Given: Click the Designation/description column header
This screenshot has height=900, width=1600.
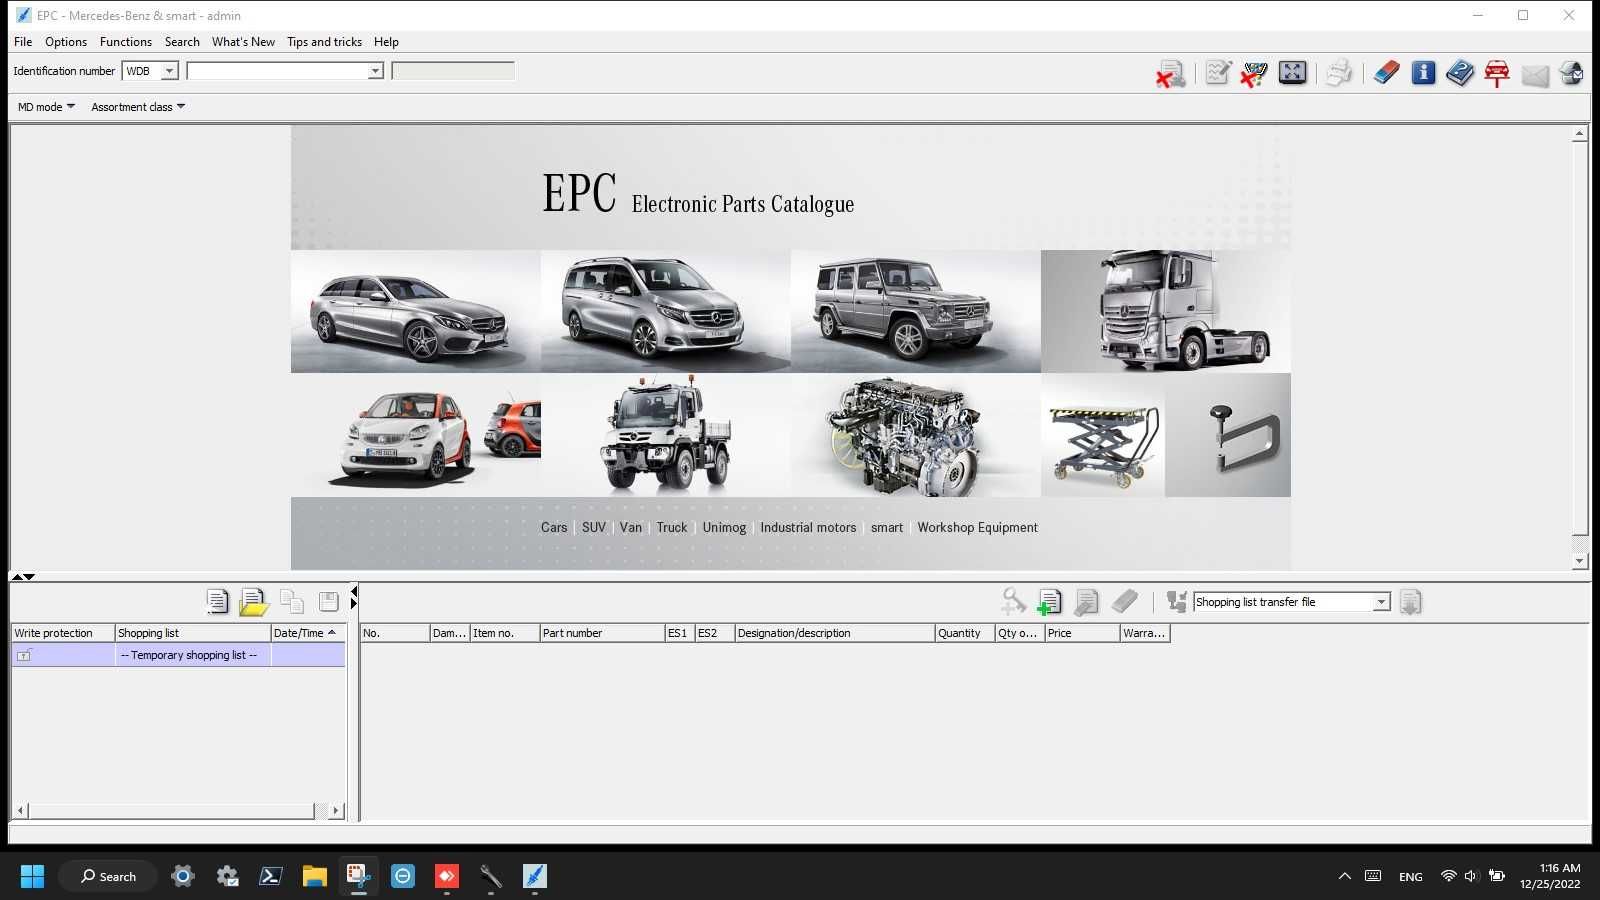Looking at the screenshot, I should [x=834, y=633].
